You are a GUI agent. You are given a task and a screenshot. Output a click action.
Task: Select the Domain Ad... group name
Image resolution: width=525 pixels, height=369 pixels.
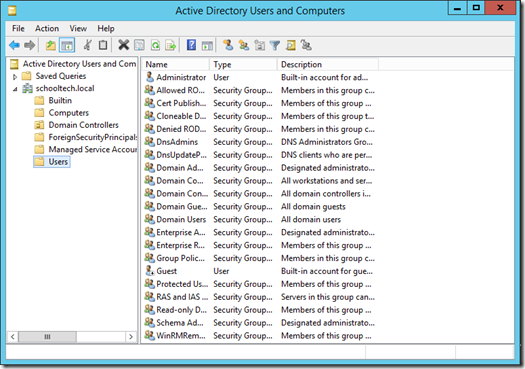pos(180,168)
